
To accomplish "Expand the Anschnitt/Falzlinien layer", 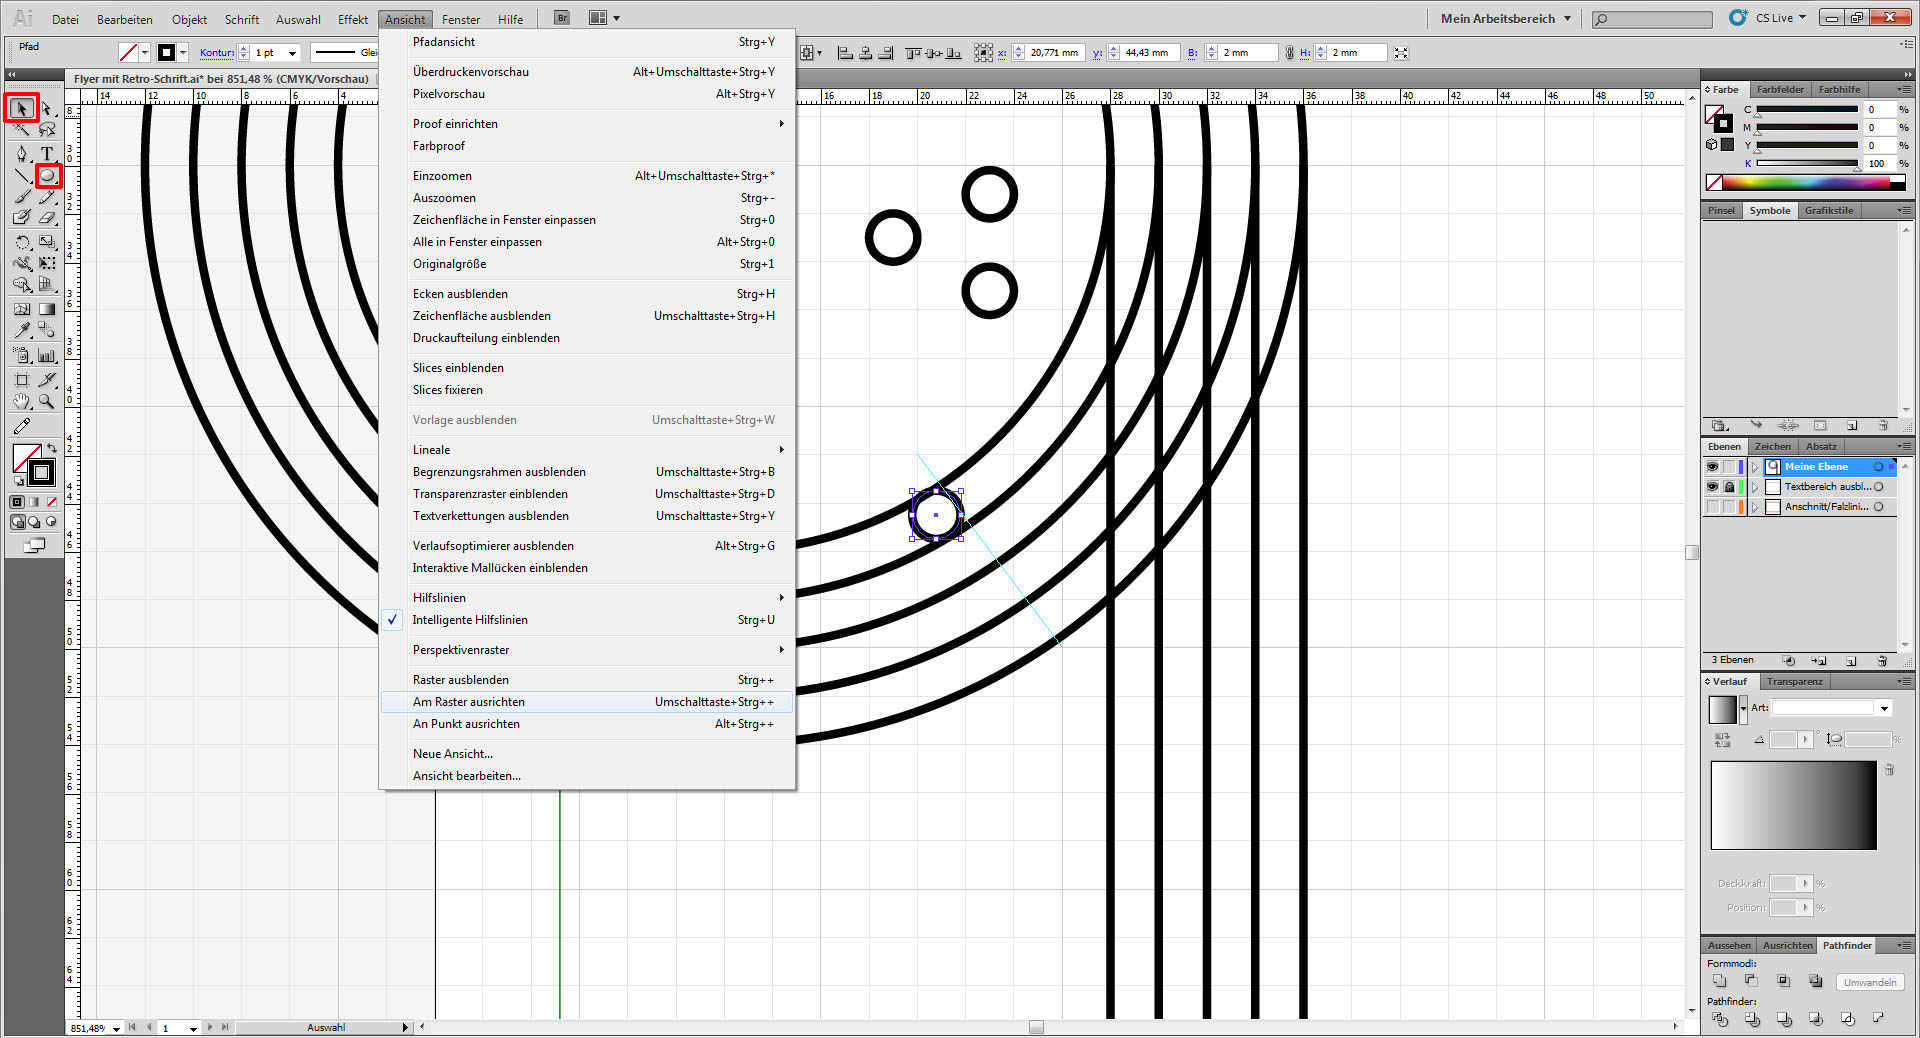I will tap(1755, 507).
